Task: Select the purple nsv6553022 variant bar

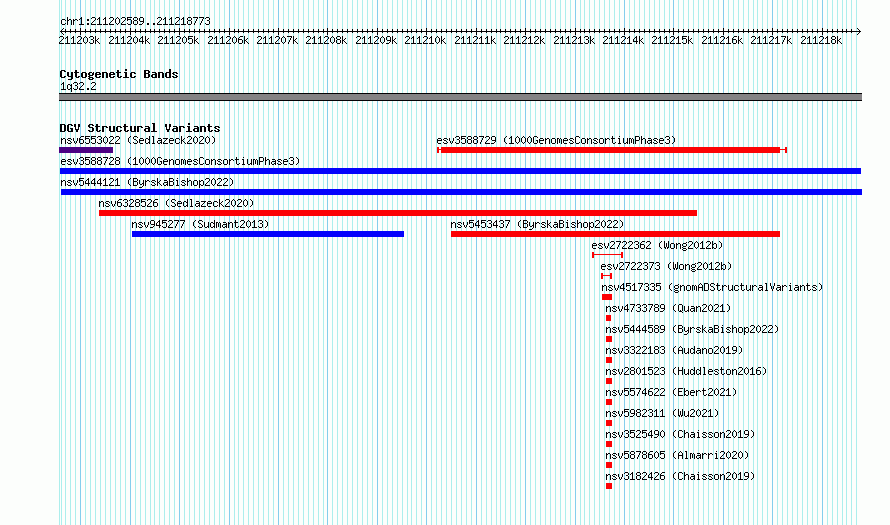Action: [x=86, y=150]
